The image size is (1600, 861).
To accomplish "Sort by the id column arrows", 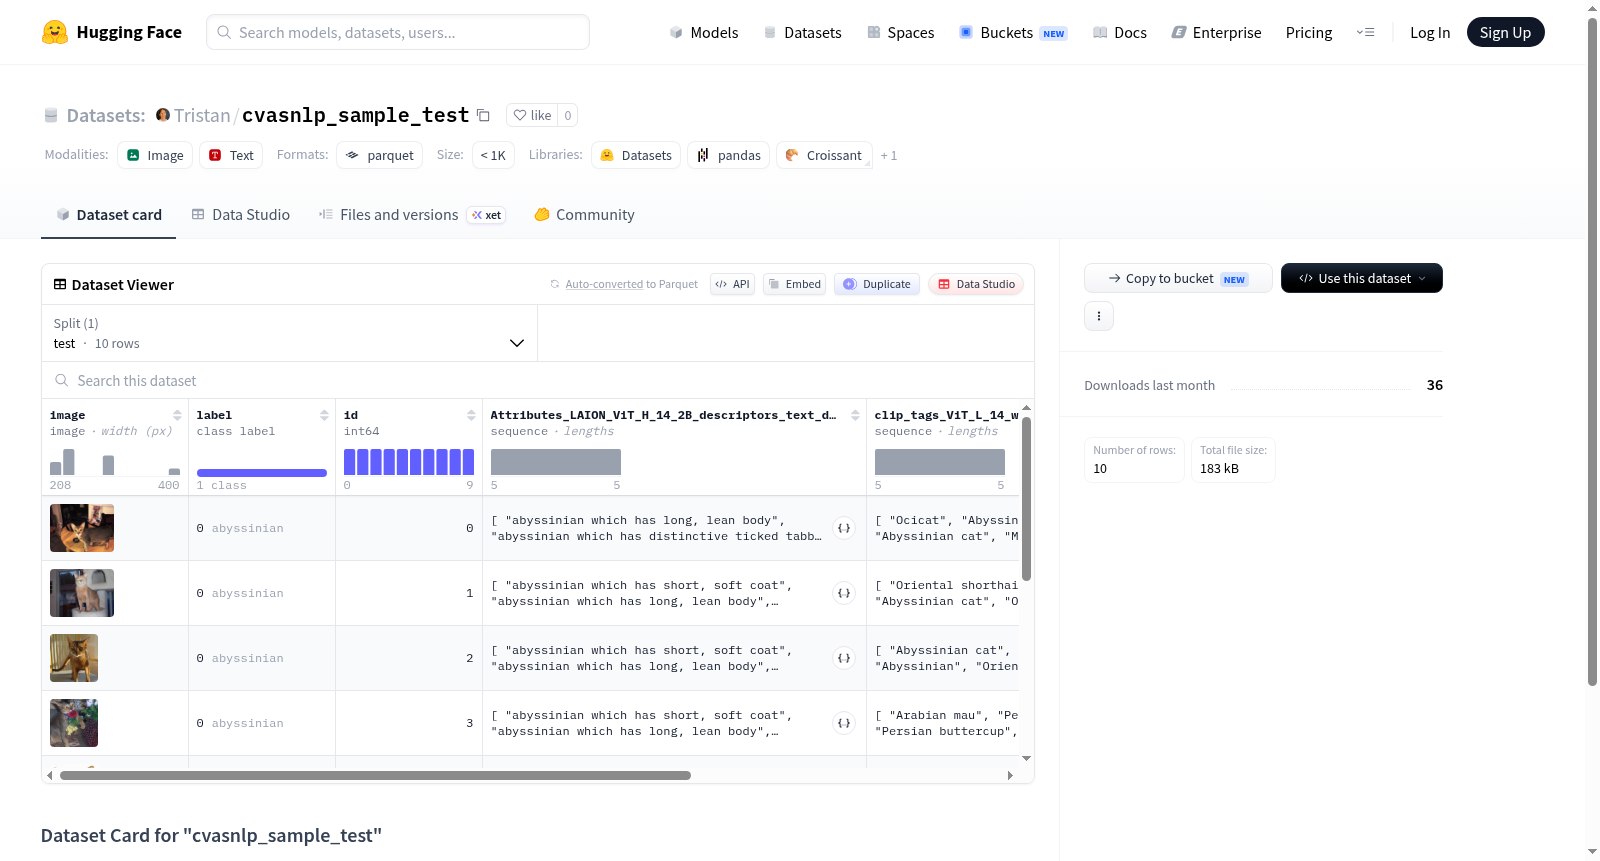I will [471, 415].
